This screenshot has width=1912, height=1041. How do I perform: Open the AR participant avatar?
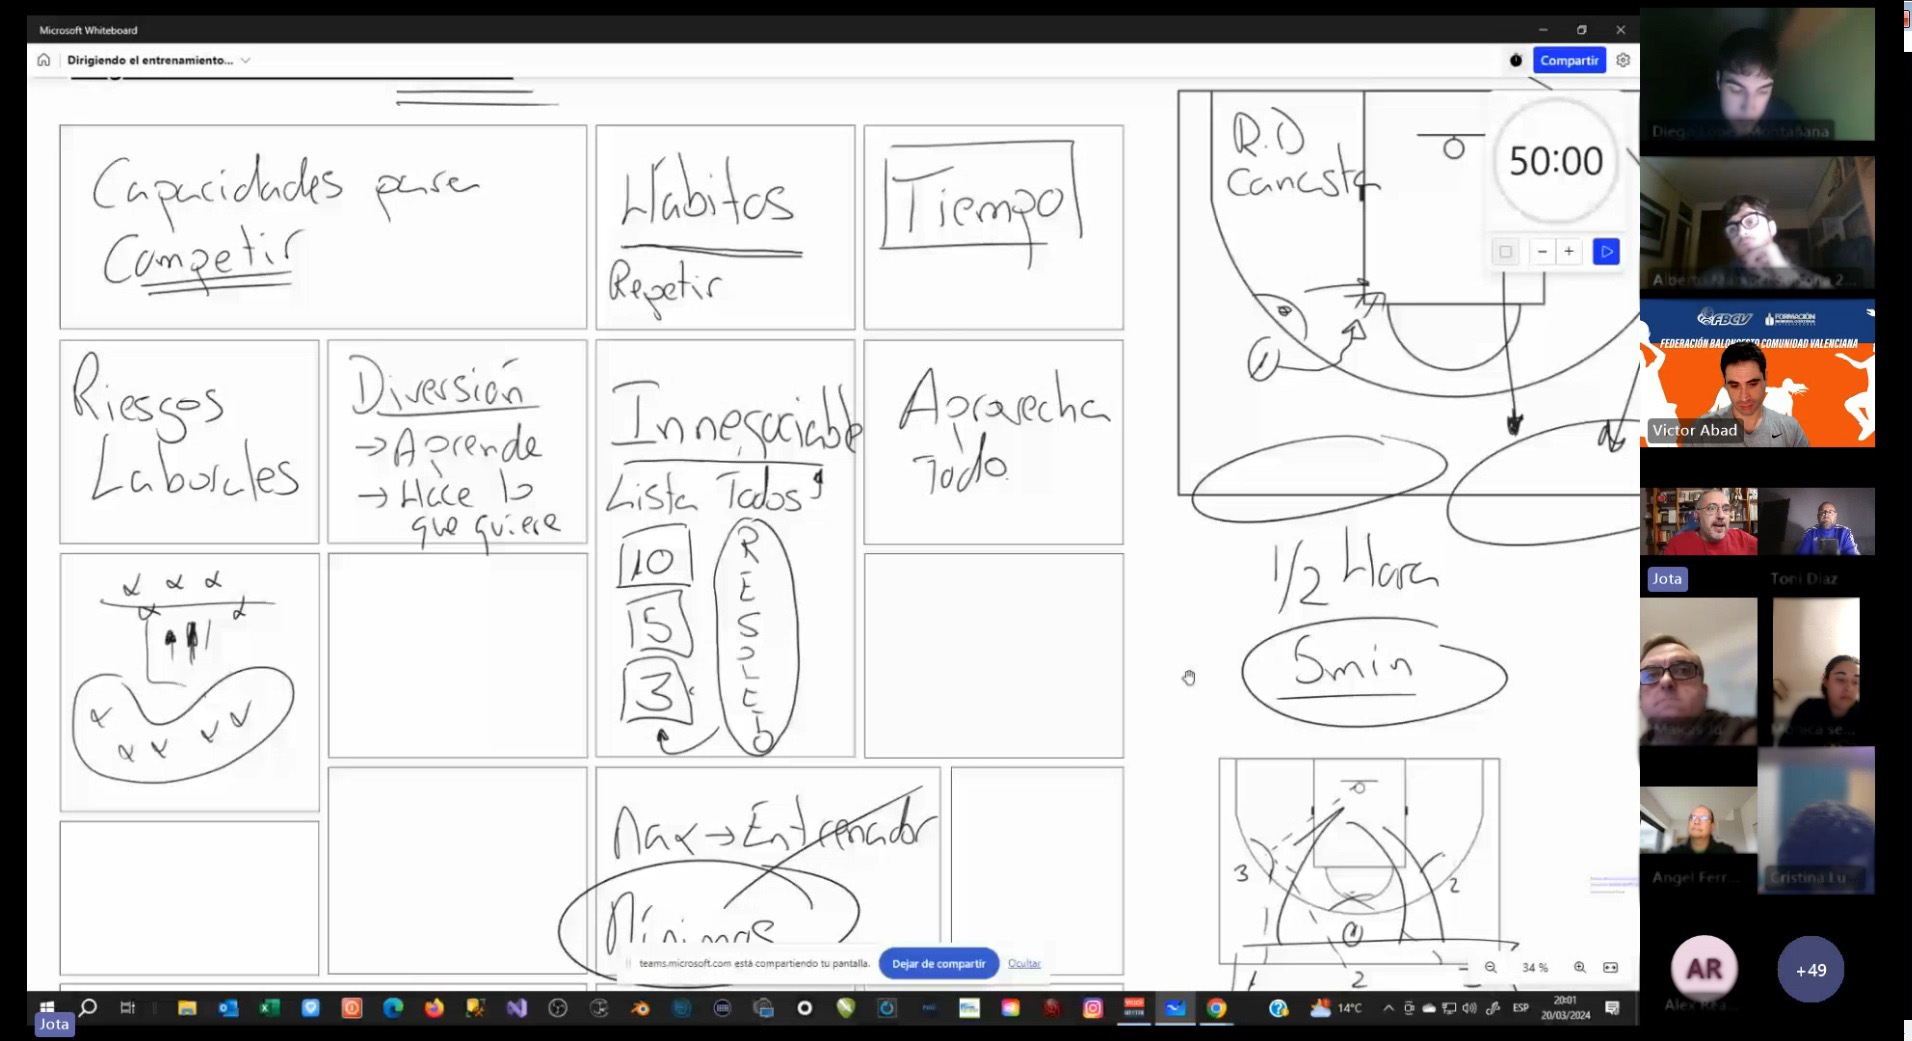point(1704,969)
